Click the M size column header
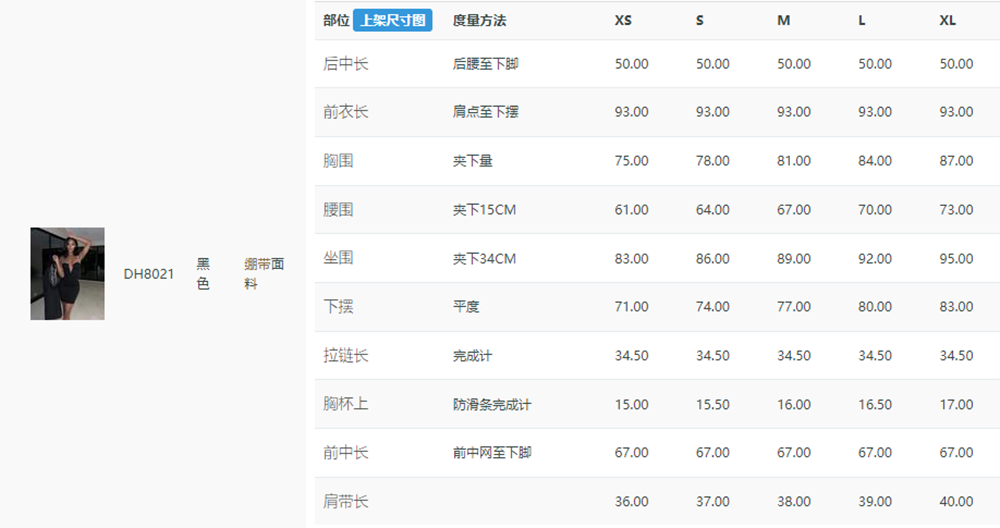Image resolution: width=1000 pixels, height=528 pixels. coord(784,20)
